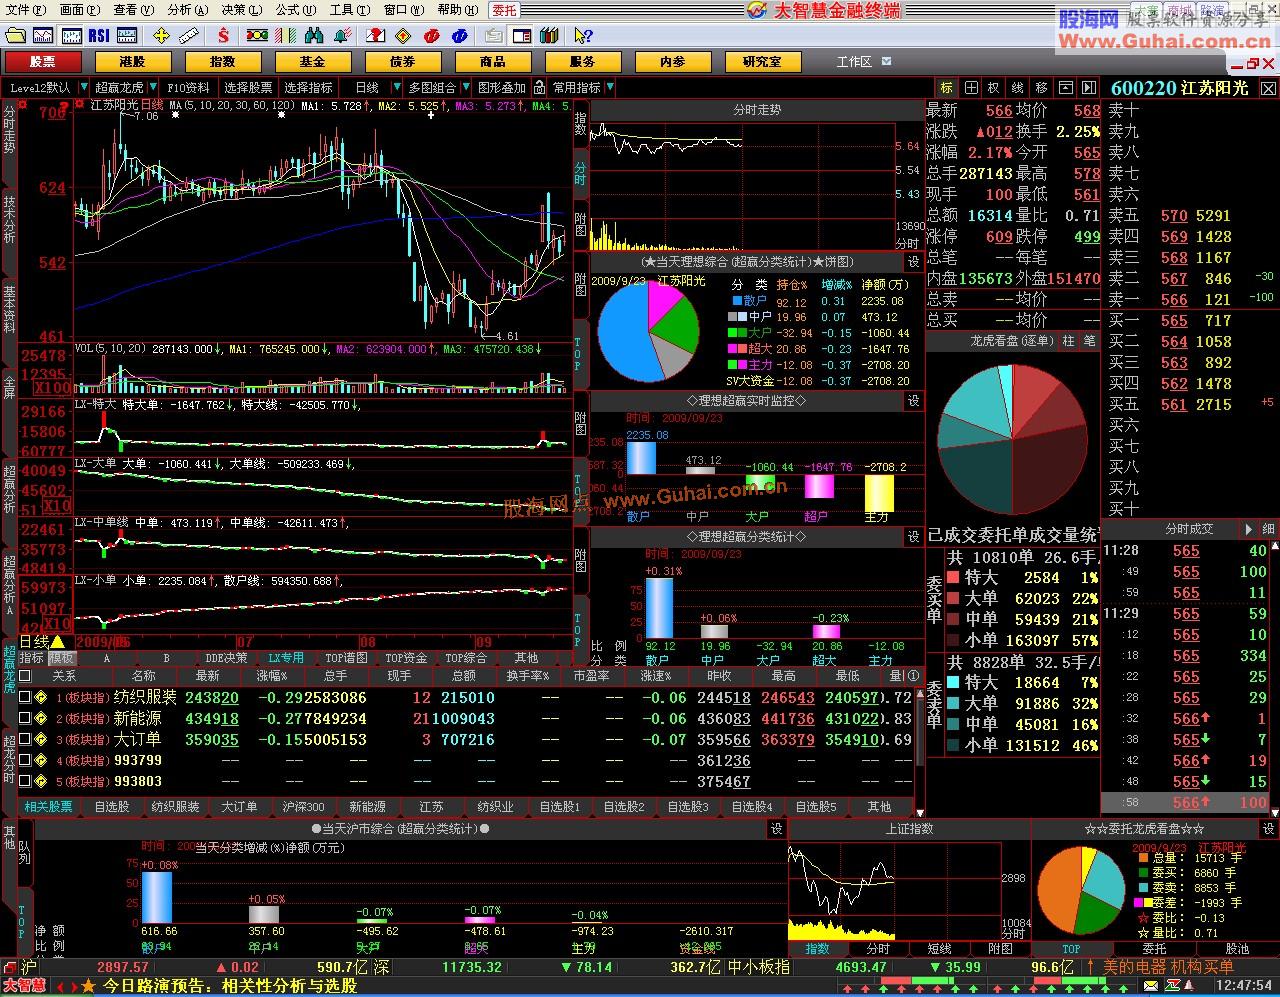Click the arrow question-mark help icon
The image size is (1280, 997).
point(583,36)
